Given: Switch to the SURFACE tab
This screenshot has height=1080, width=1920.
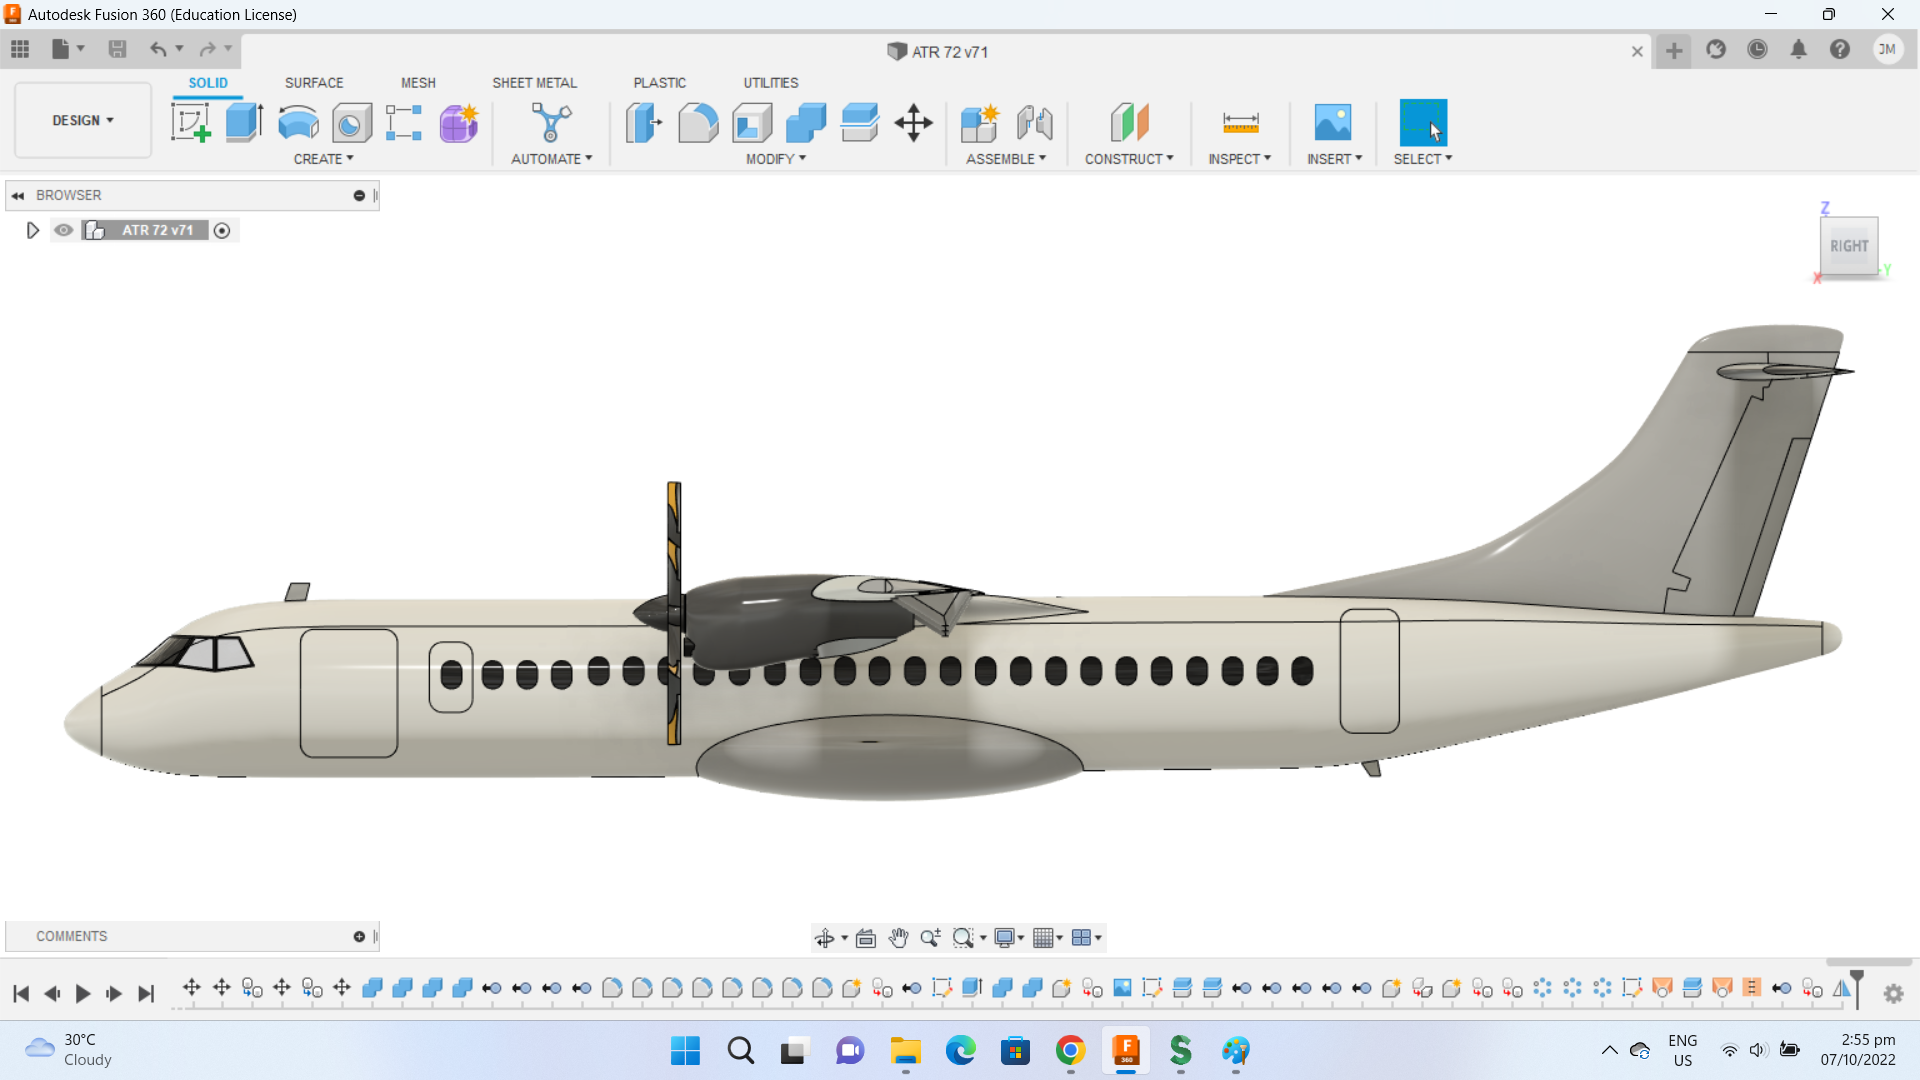Looking at the screenshot, I should click(x=314, y=83).
